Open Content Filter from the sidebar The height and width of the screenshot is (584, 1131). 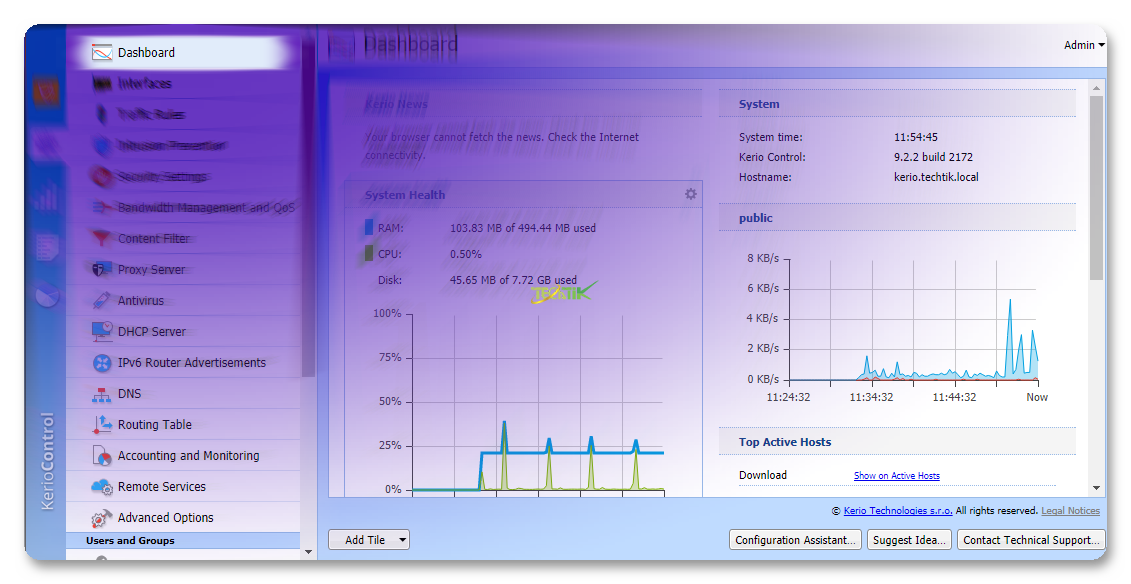coord(153,239)
